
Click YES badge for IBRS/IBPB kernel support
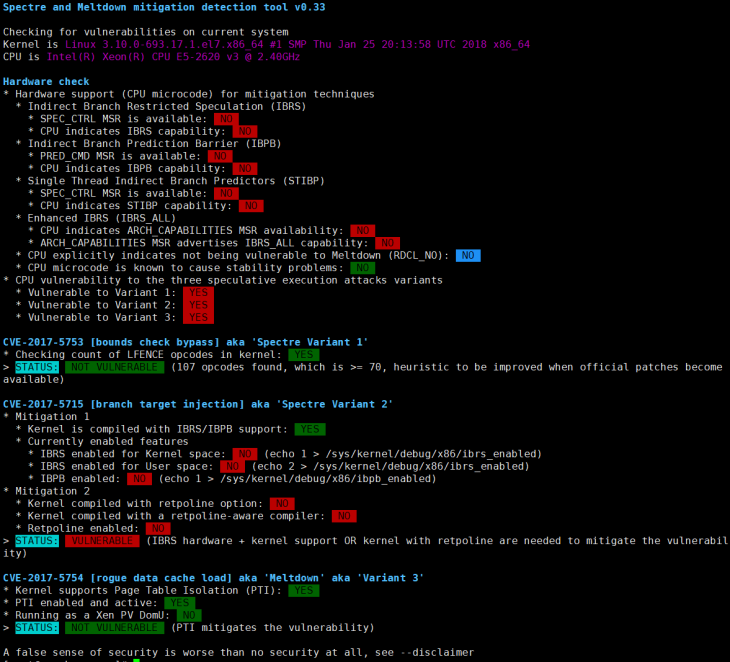(309, 429)
